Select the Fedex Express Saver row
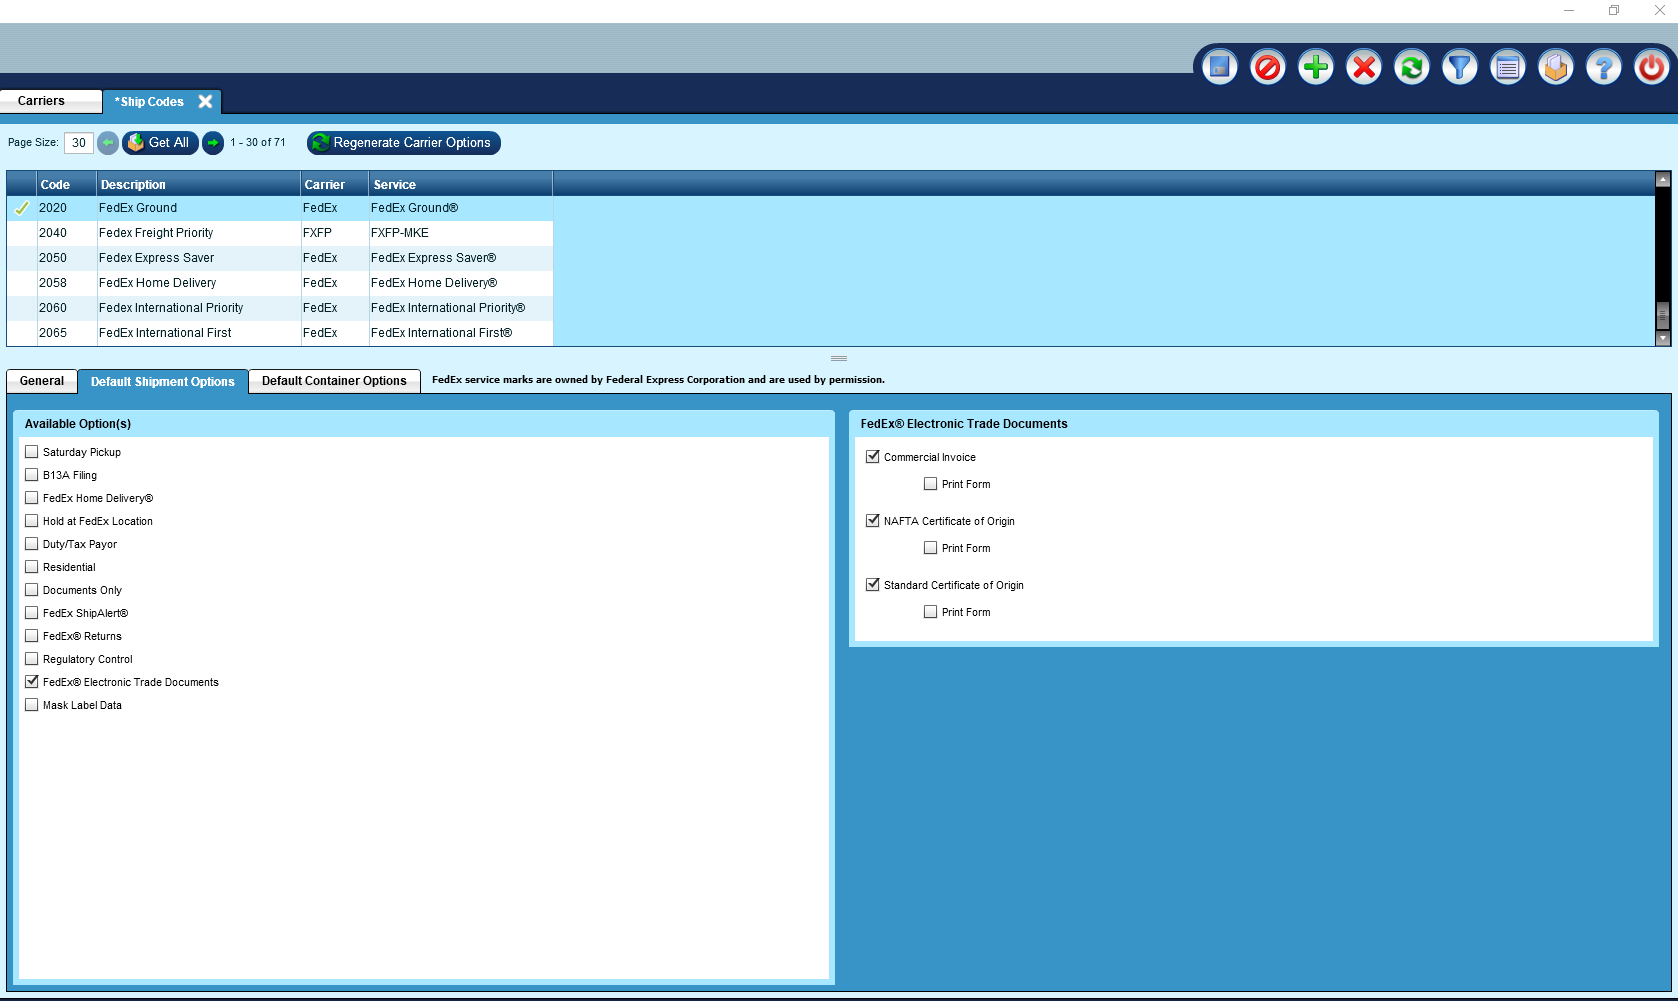1678x1001 pixels. pyautogui.click(x=280, y=258)
